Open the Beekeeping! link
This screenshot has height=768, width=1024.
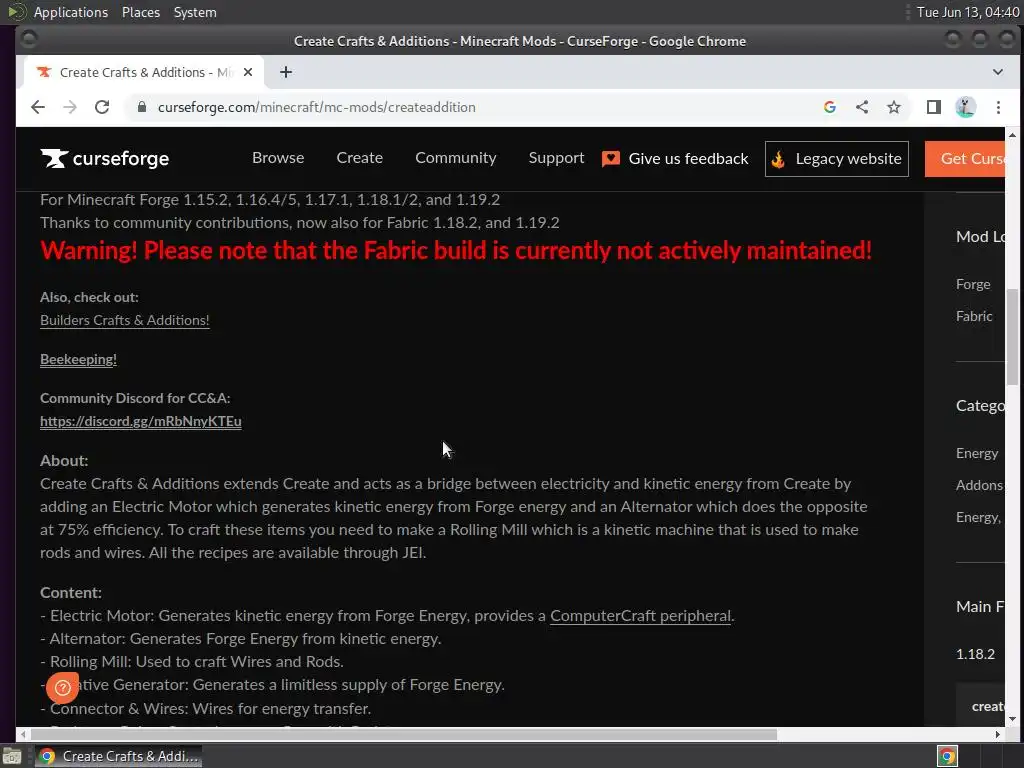[x=78, y=360]
